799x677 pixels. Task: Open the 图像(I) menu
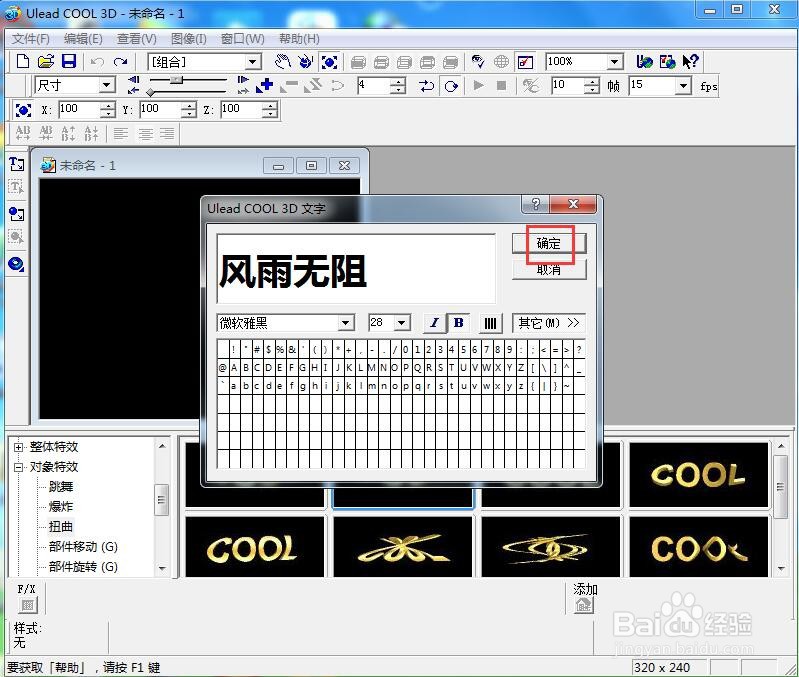[189, 39]
